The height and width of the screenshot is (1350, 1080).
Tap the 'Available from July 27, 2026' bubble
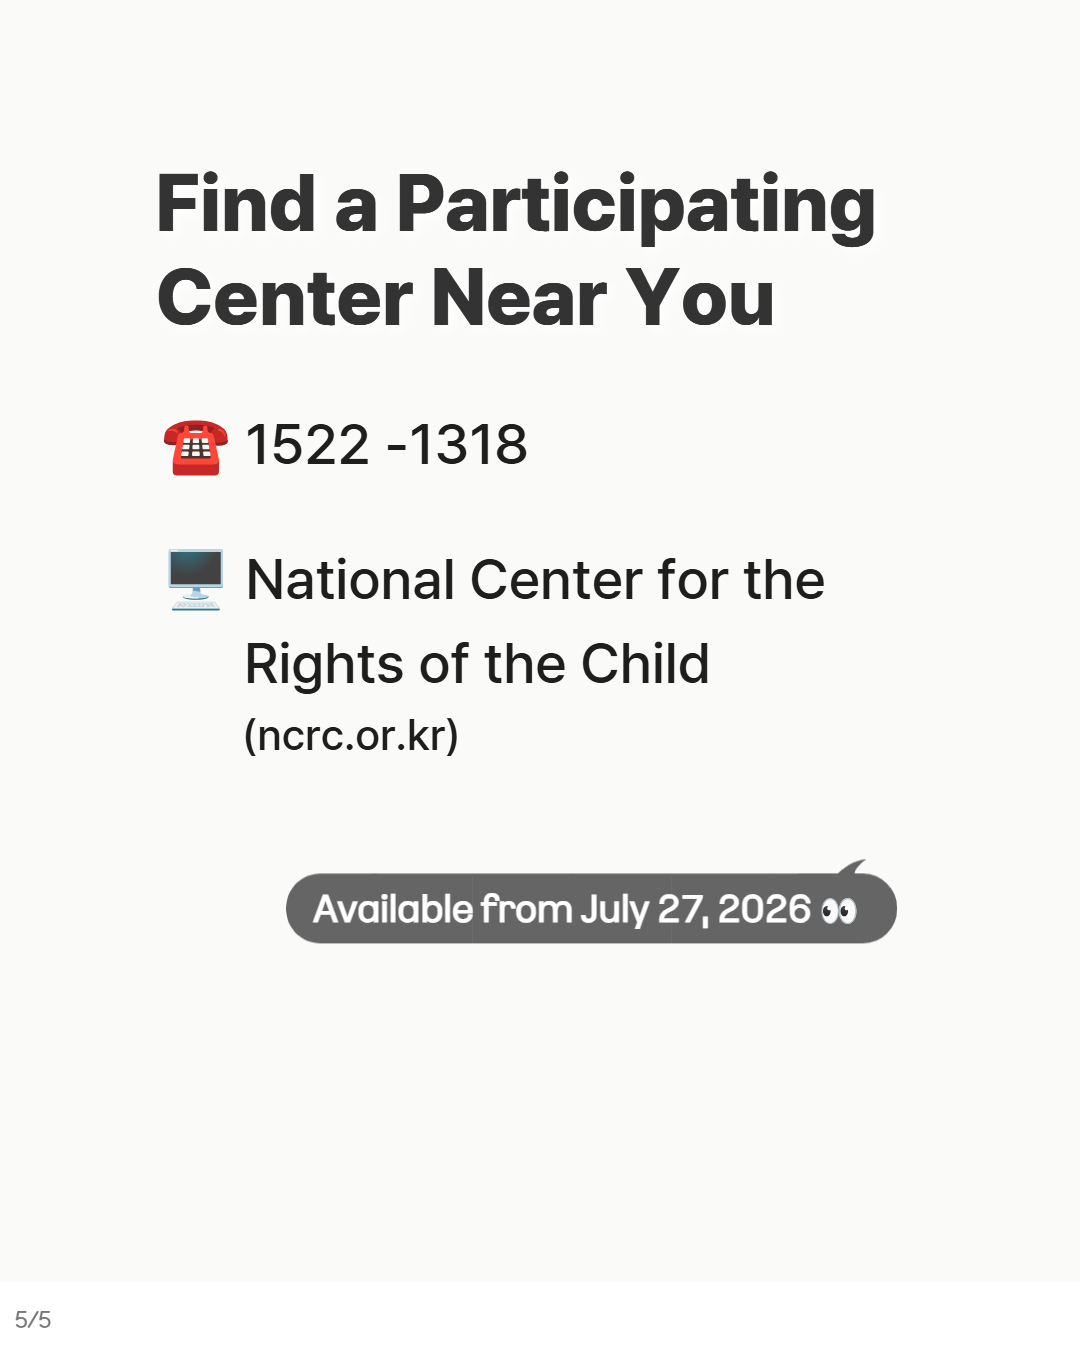tap(591, 908)
